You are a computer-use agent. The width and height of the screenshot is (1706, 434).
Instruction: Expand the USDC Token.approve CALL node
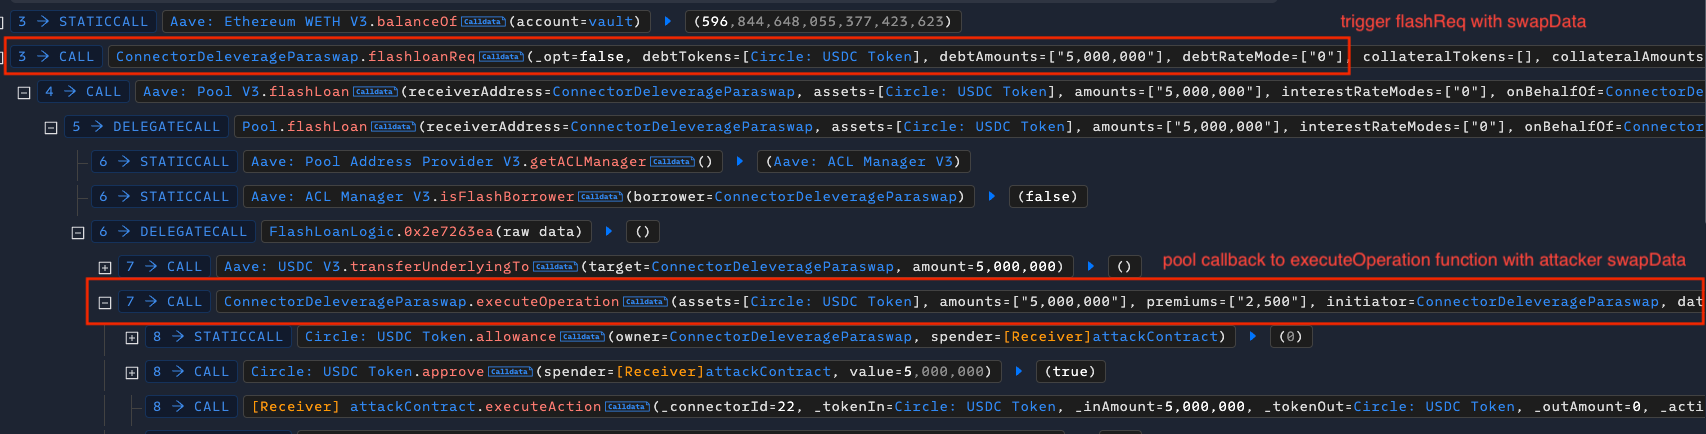coord(132,372)
